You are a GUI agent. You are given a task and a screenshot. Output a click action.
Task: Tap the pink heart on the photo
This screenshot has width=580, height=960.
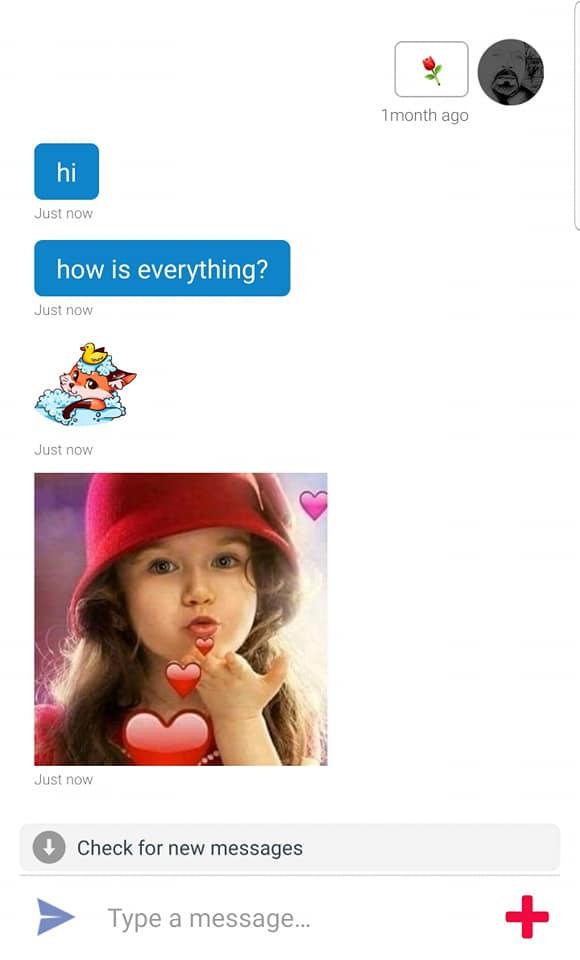(314, 504)
